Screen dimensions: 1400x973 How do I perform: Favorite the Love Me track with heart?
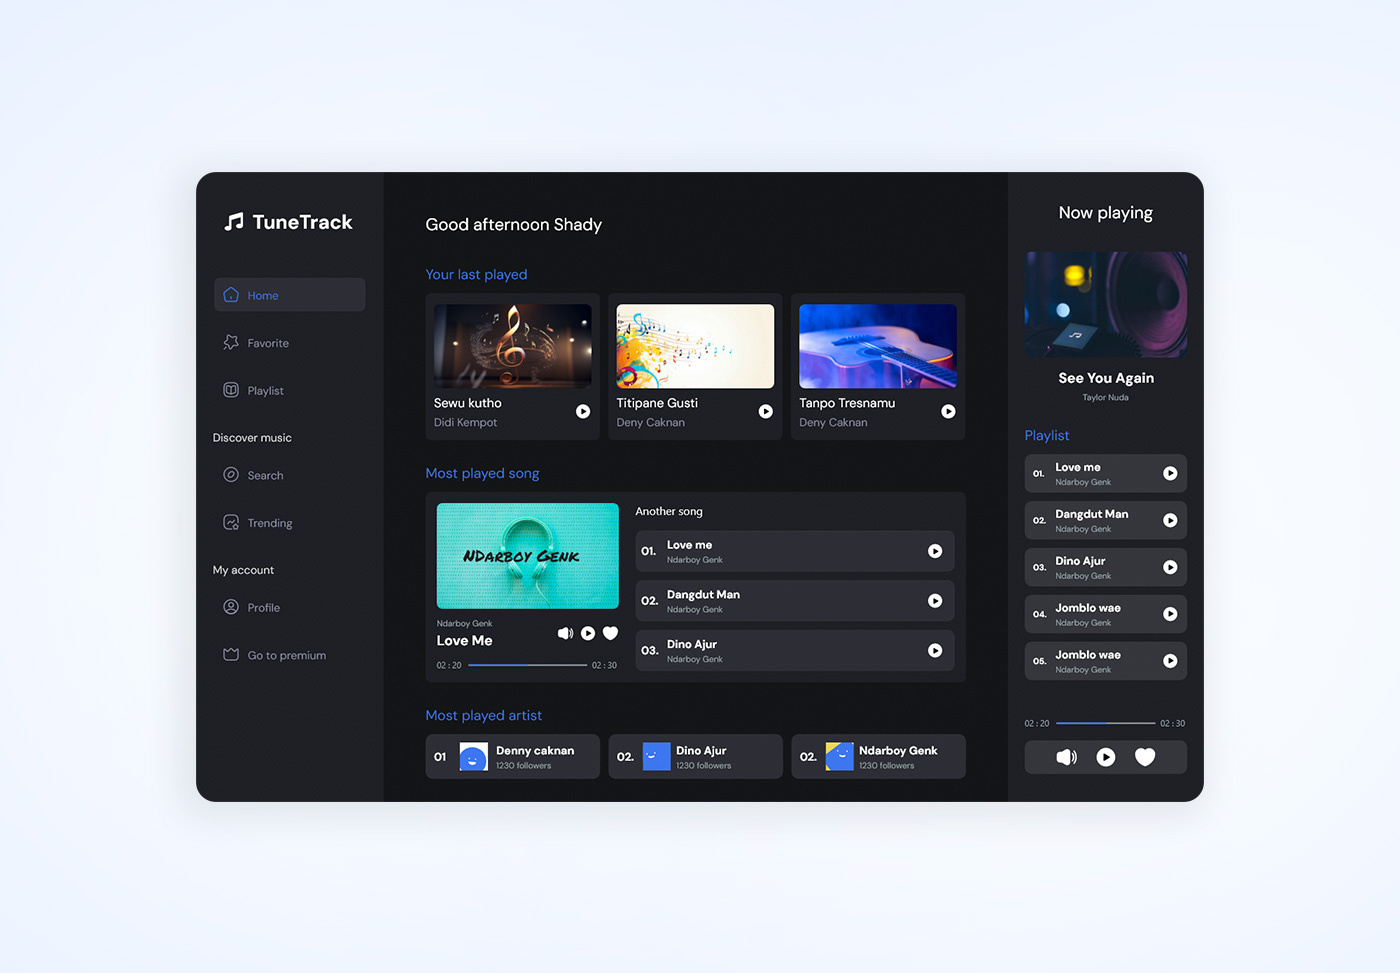[x=611, y=633]
